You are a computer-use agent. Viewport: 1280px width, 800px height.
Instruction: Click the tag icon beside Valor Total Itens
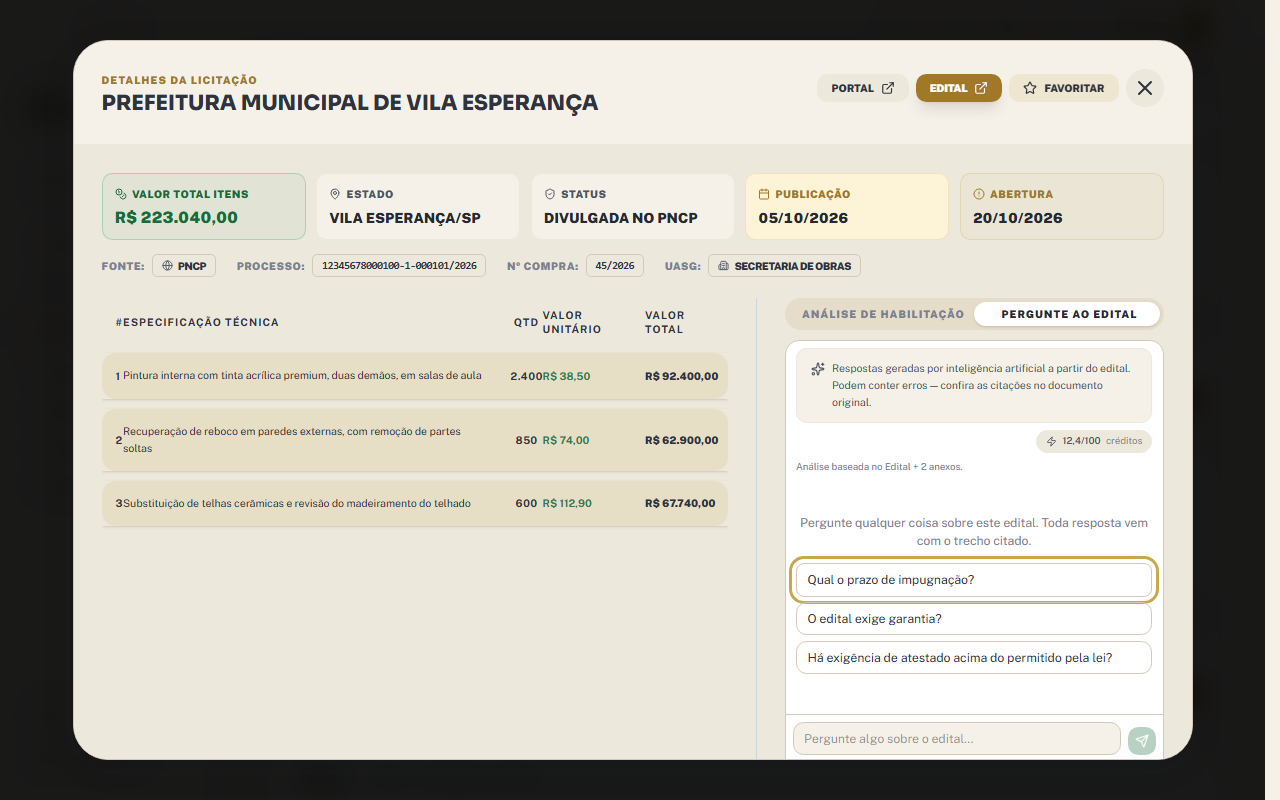coord(121,194)
